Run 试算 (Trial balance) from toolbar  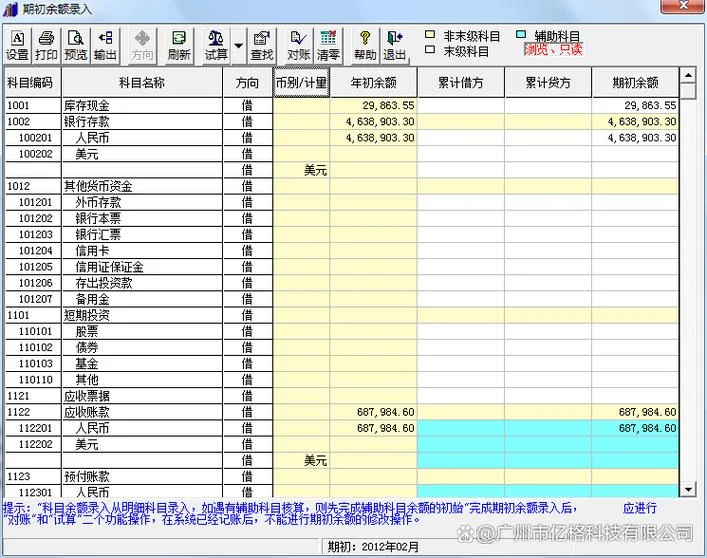click(216, 46)
